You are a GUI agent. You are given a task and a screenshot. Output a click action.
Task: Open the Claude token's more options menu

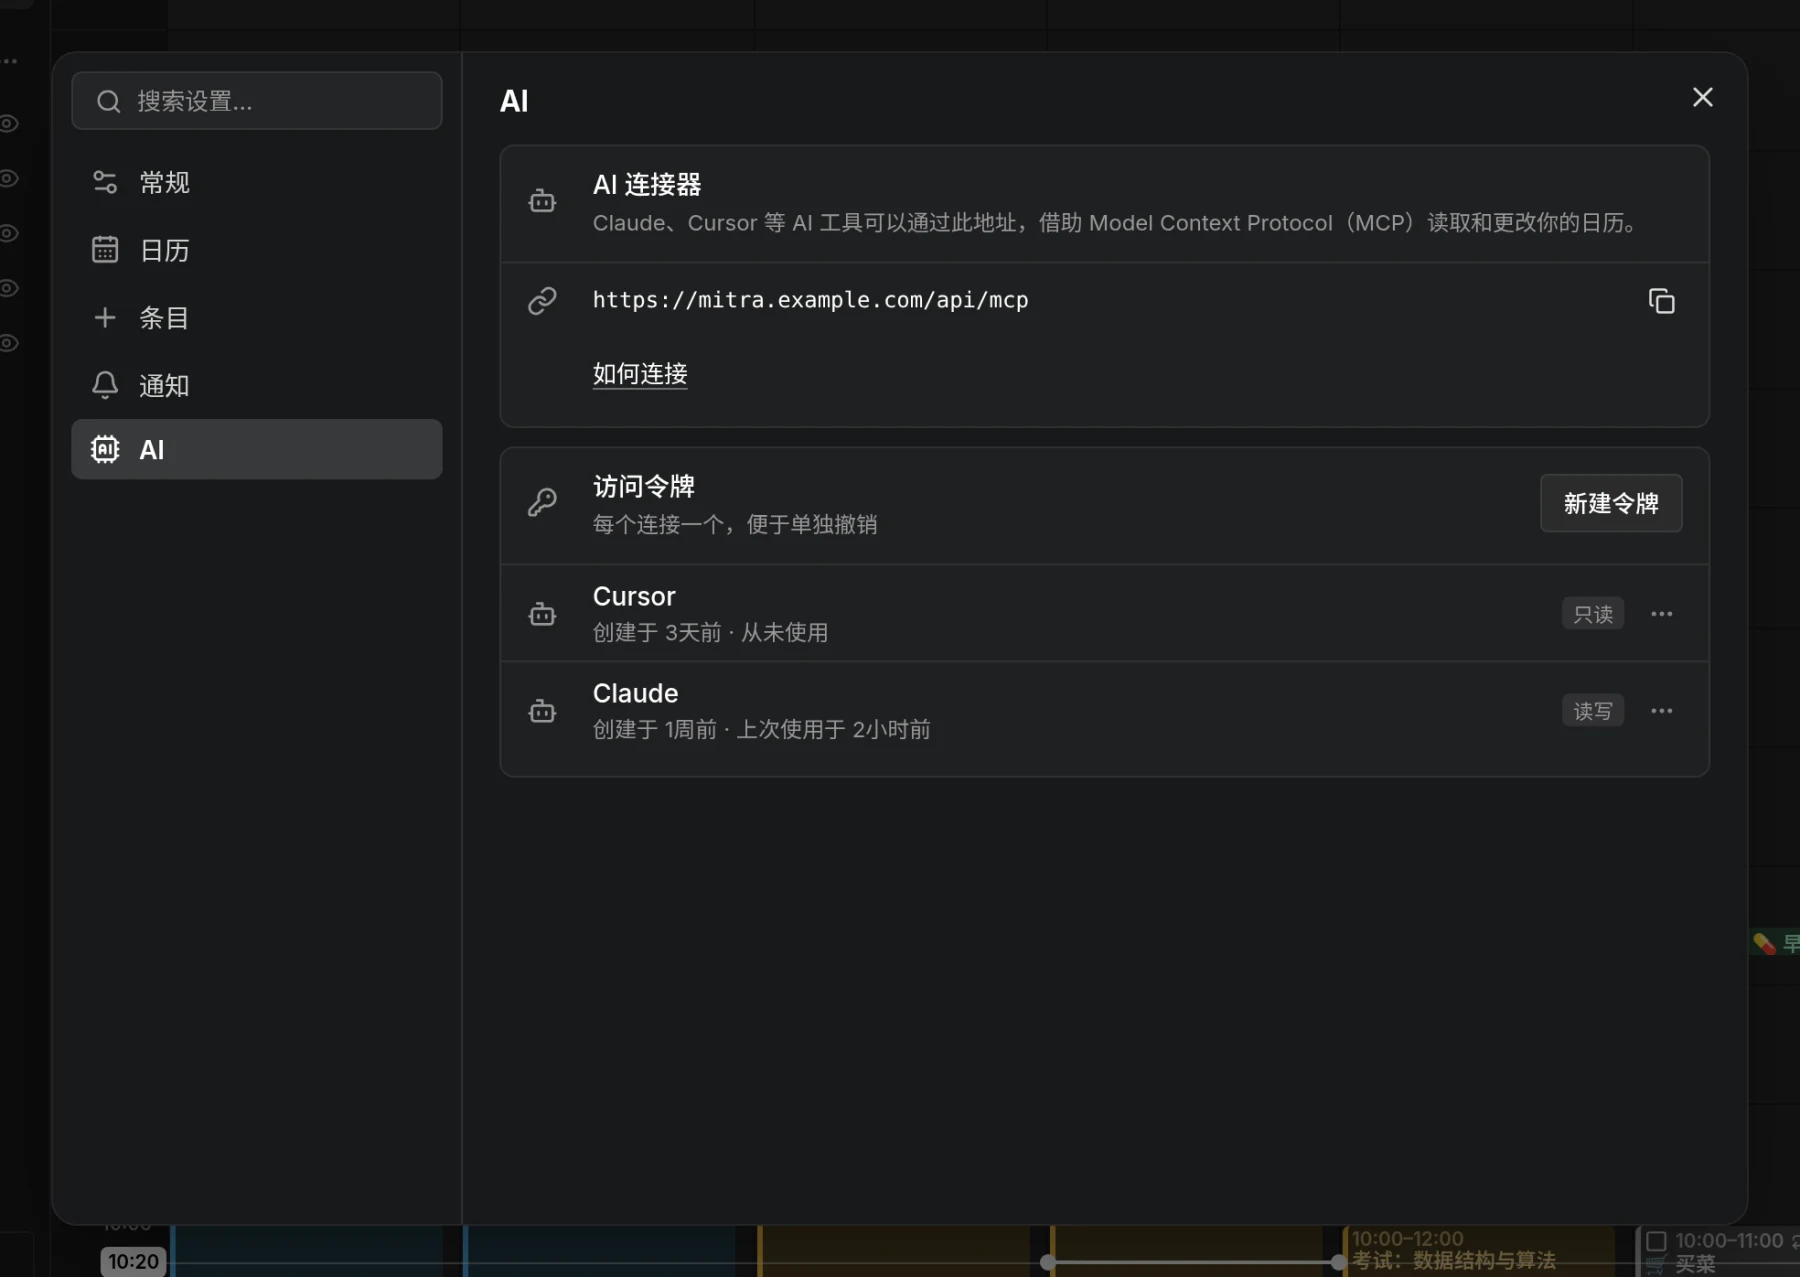(1661, 711)
